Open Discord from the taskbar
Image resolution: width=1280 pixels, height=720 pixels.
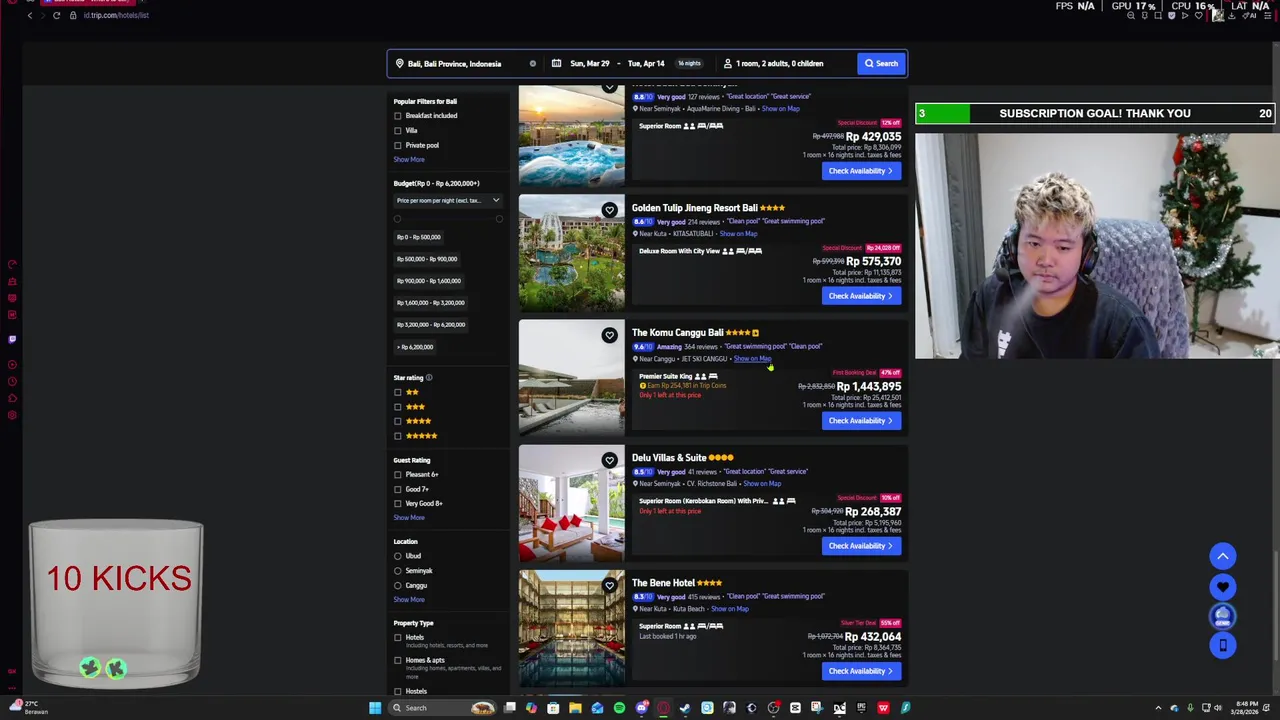tap(641, 708)
